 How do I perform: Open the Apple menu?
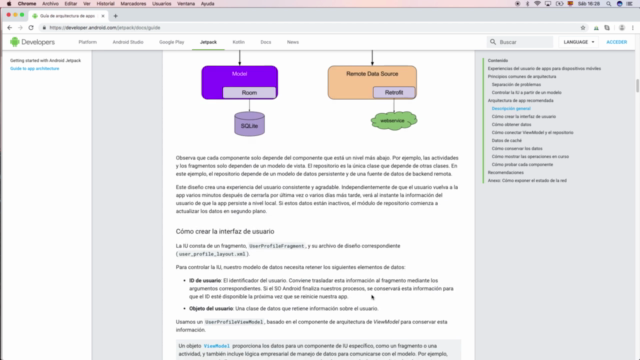[9, 4]
